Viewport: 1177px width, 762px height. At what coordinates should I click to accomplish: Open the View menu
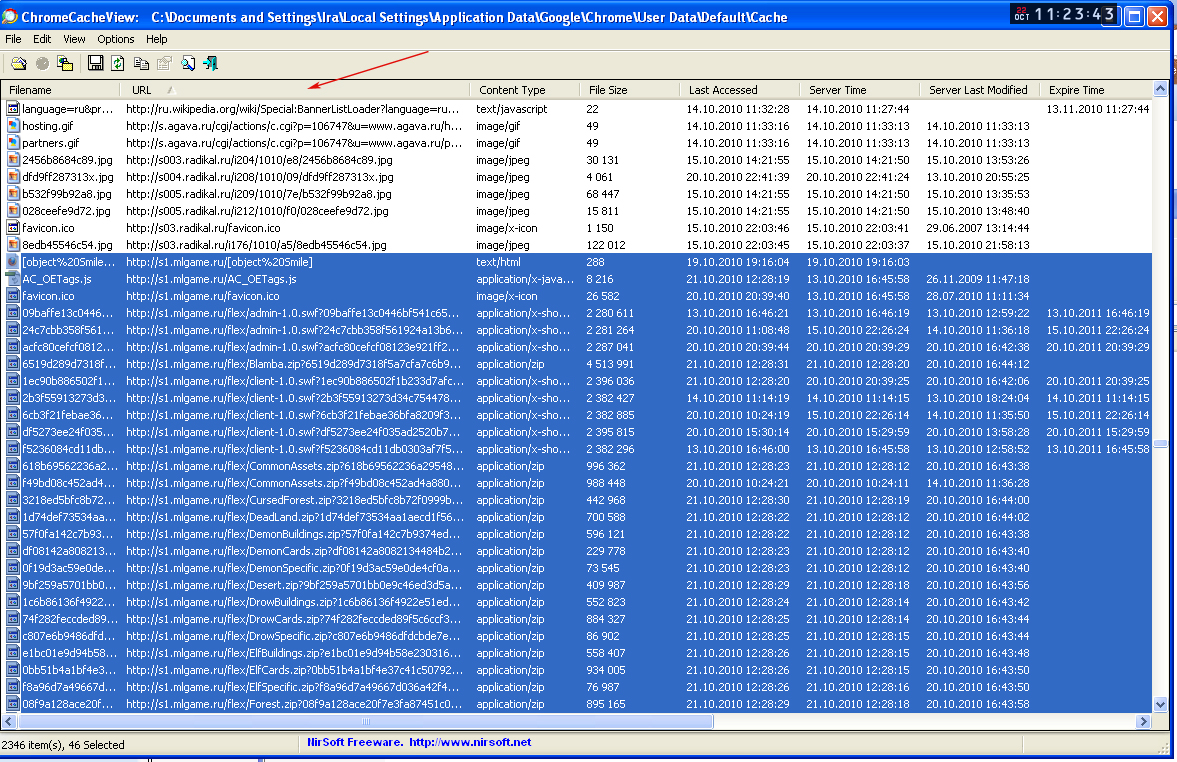point(74,39)
